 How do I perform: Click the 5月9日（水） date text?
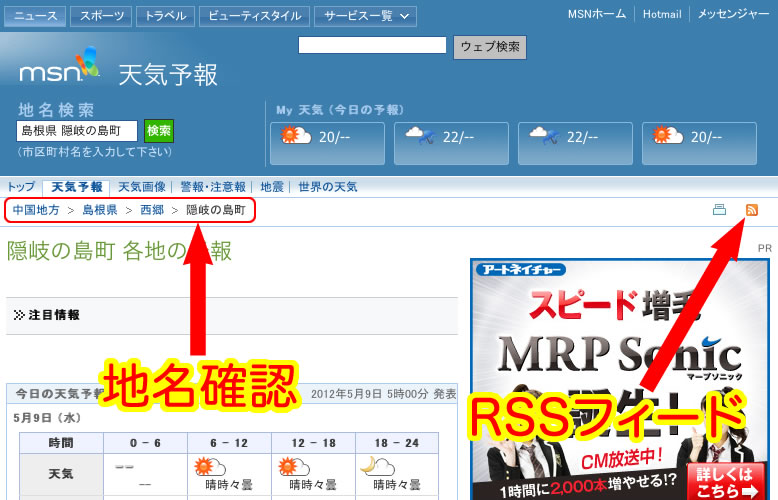(47, 418)
